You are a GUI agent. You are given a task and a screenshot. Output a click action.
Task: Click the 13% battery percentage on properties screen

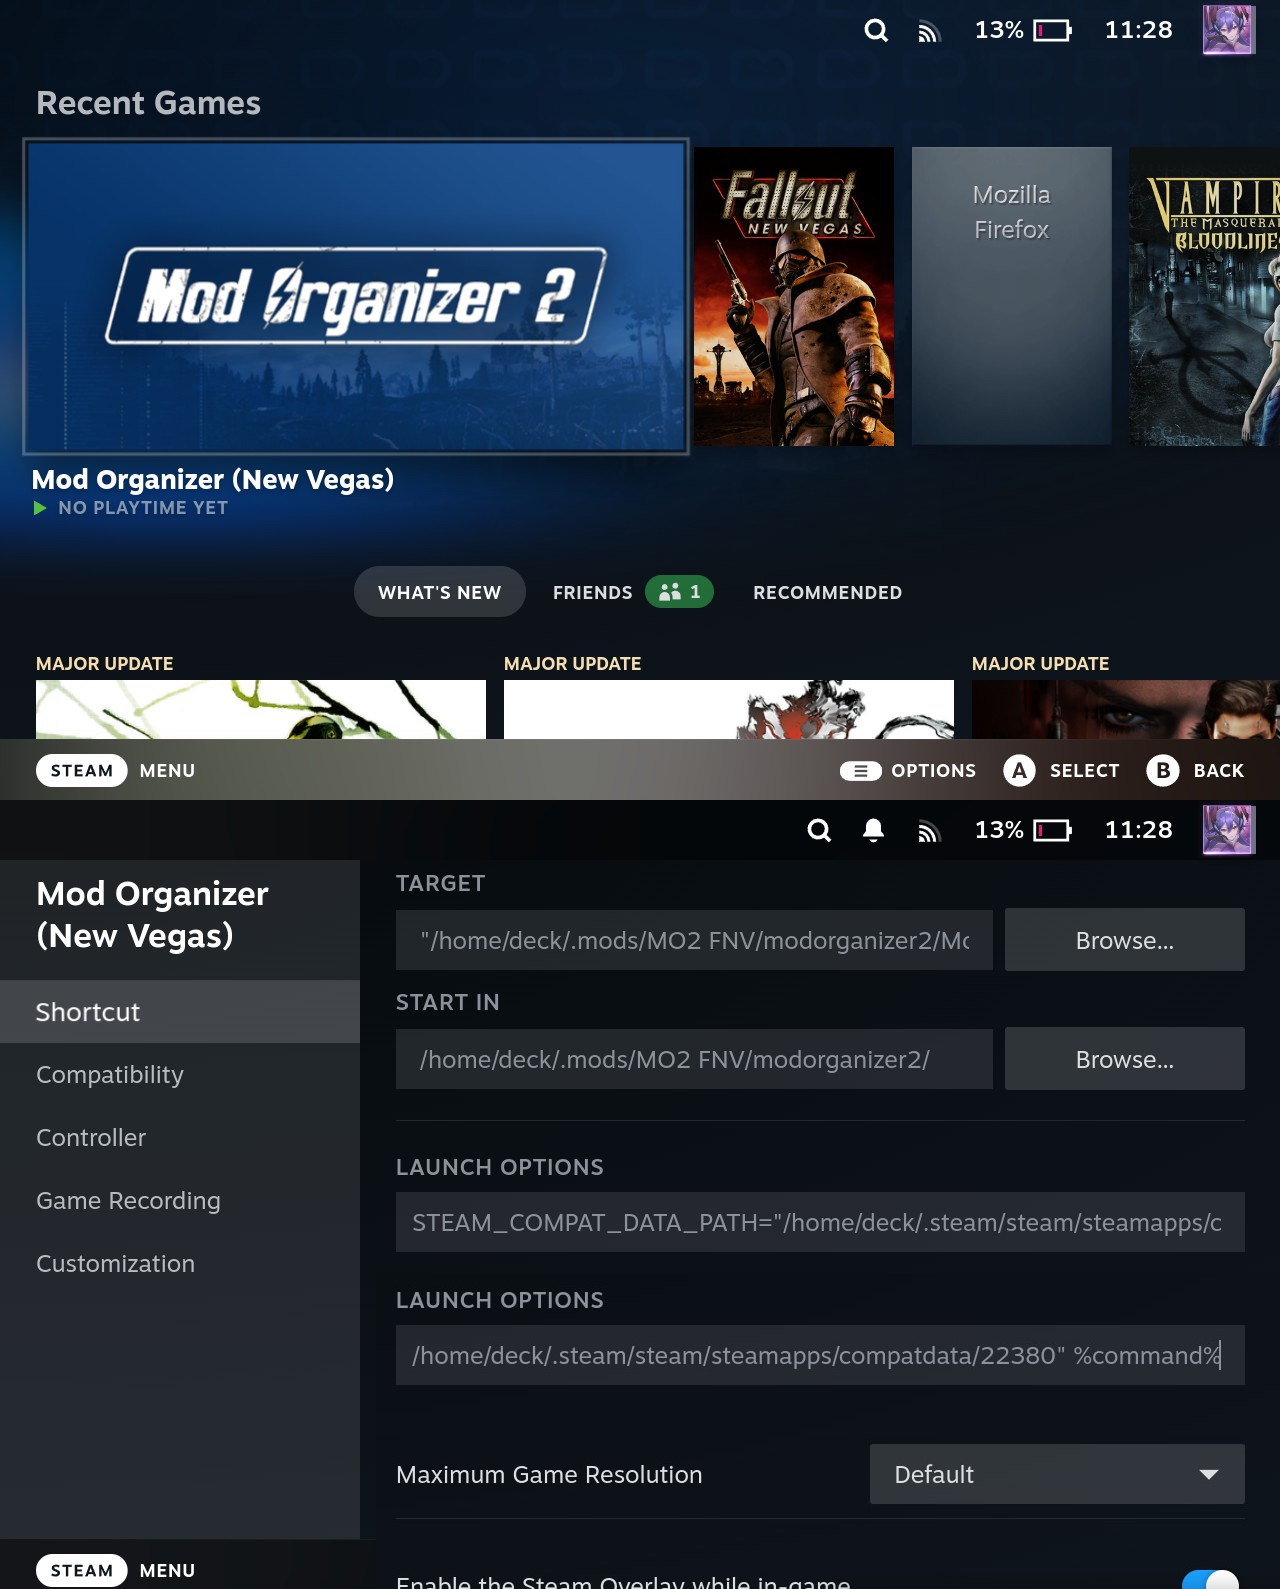999,830
